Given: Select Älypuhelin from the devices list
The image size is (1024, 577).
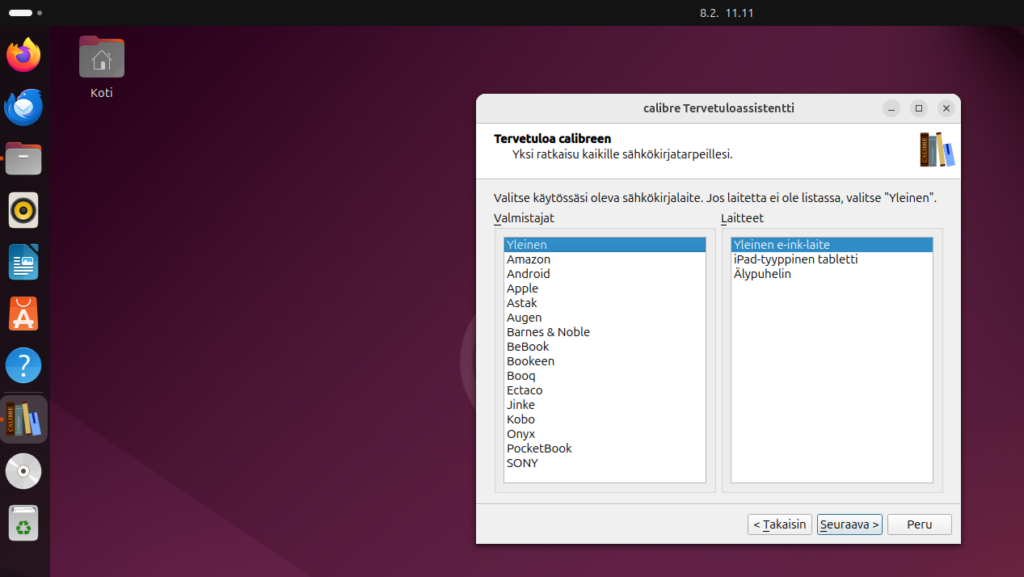Looking at the screenshot, I should [x=762, y=274].
